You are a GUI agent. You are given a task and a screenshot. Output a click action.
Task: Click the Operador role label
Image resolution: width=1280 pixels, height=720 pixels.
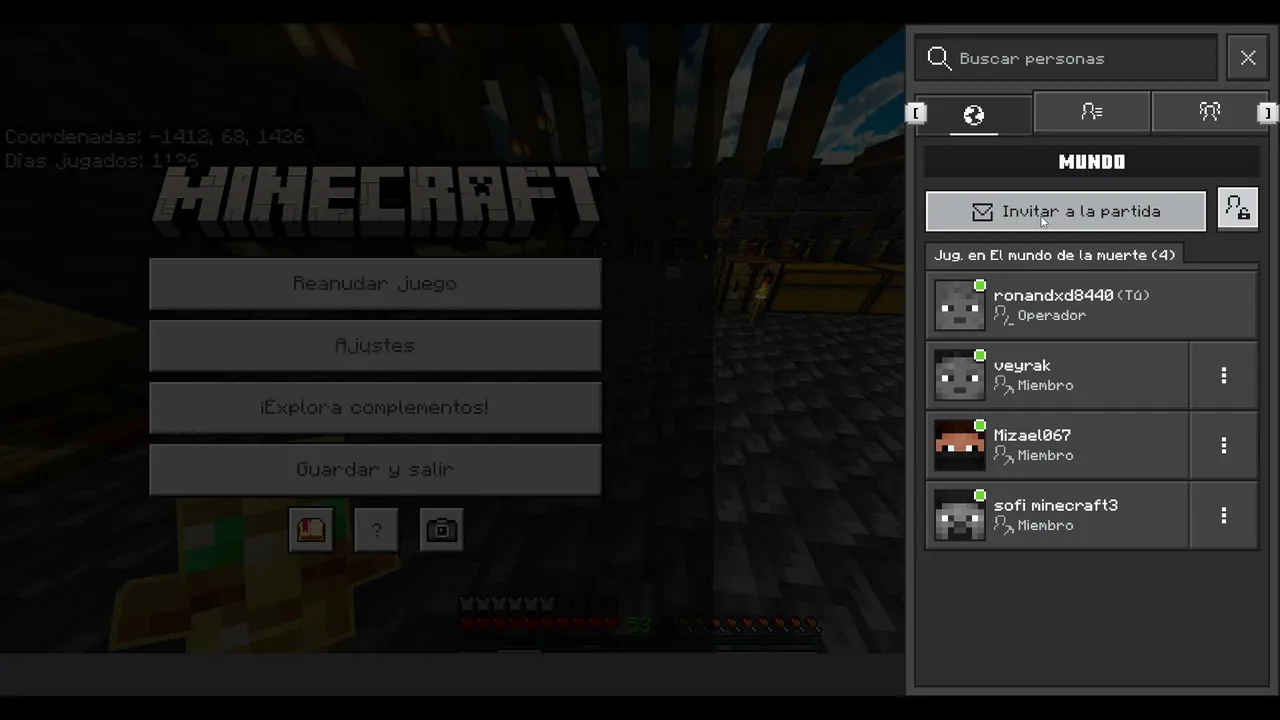click(x=1051, y=315)
